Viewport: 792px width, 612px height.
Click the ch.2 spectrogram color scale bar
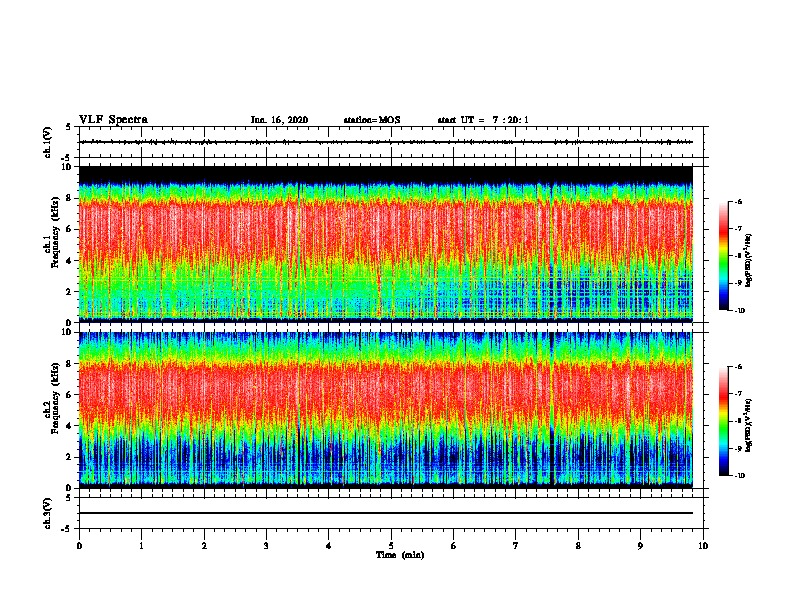[x=723, y=421]
